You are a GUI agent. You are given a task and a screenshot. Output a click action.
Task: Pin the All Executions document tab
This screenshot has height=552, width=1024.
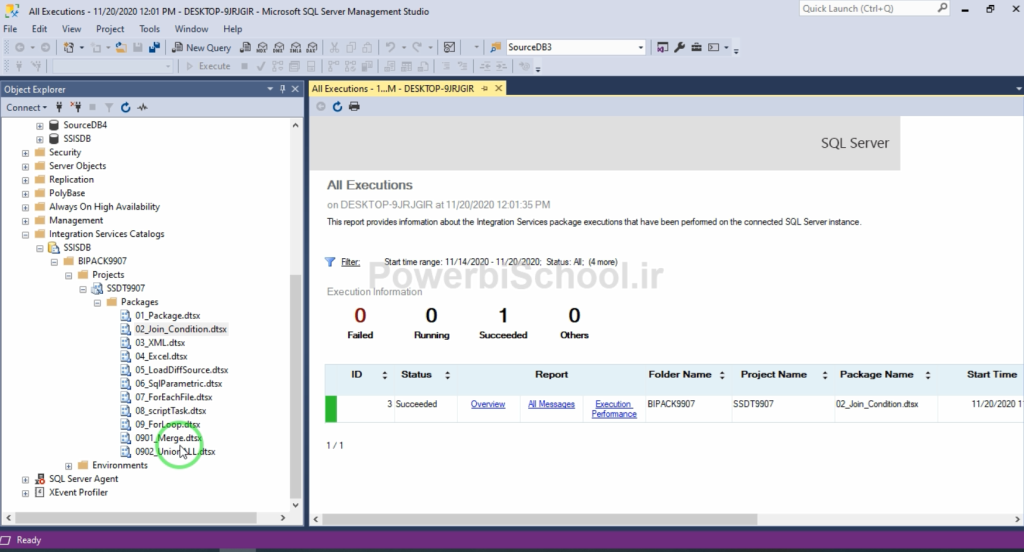(486, 88)
